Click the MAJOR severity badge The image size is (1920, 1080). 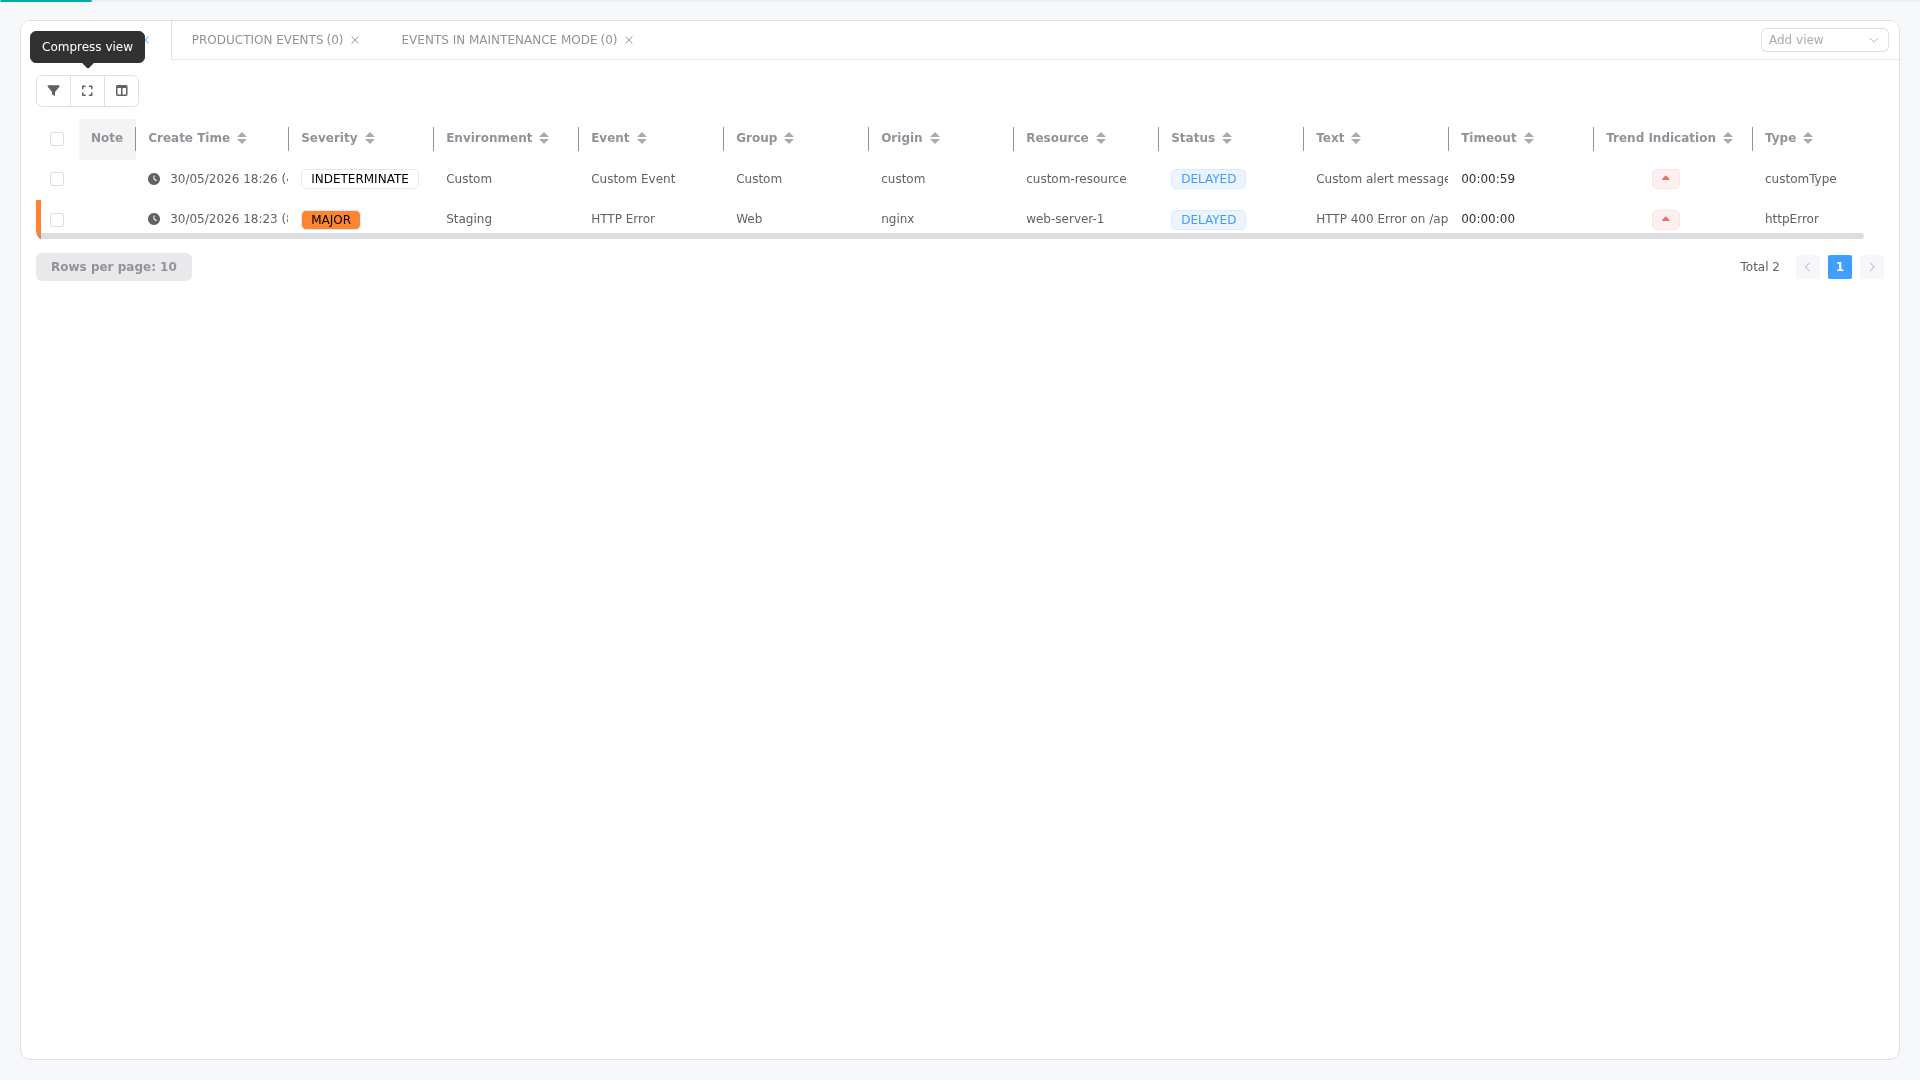tap(331, 220)
